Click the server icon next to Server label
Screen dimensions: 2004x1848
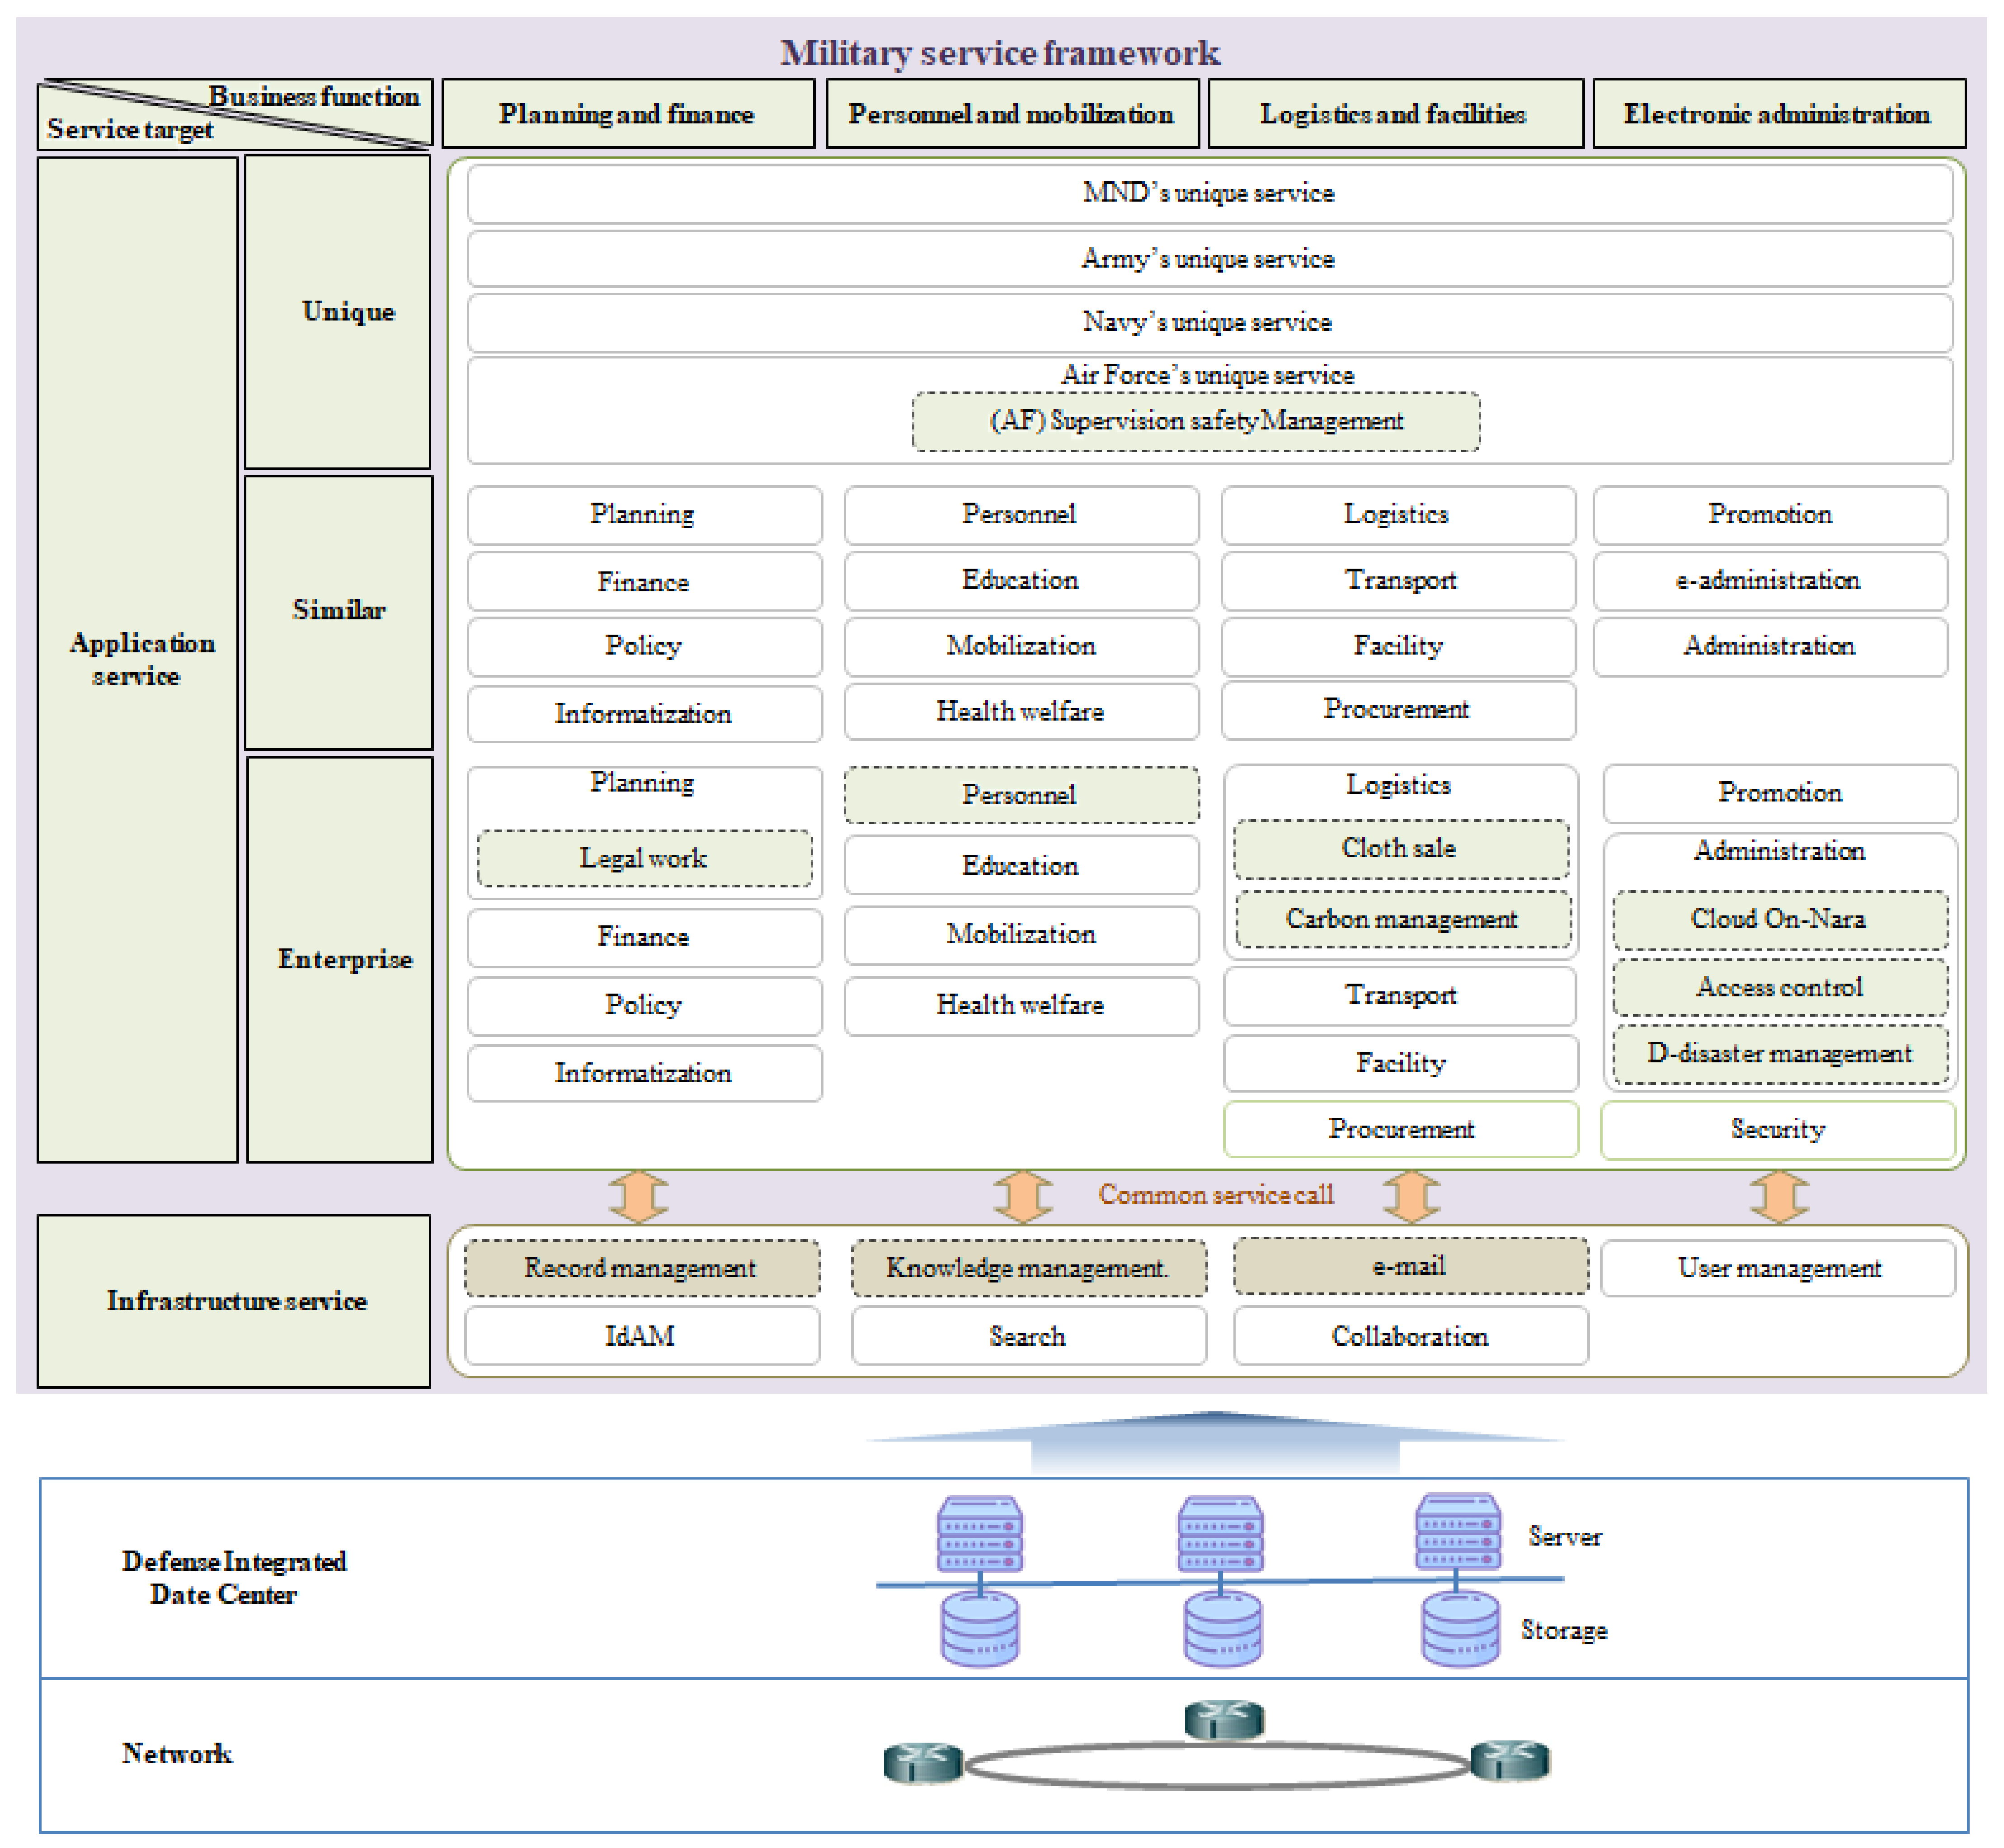pyautogui.click(x=1457, y=1531)
